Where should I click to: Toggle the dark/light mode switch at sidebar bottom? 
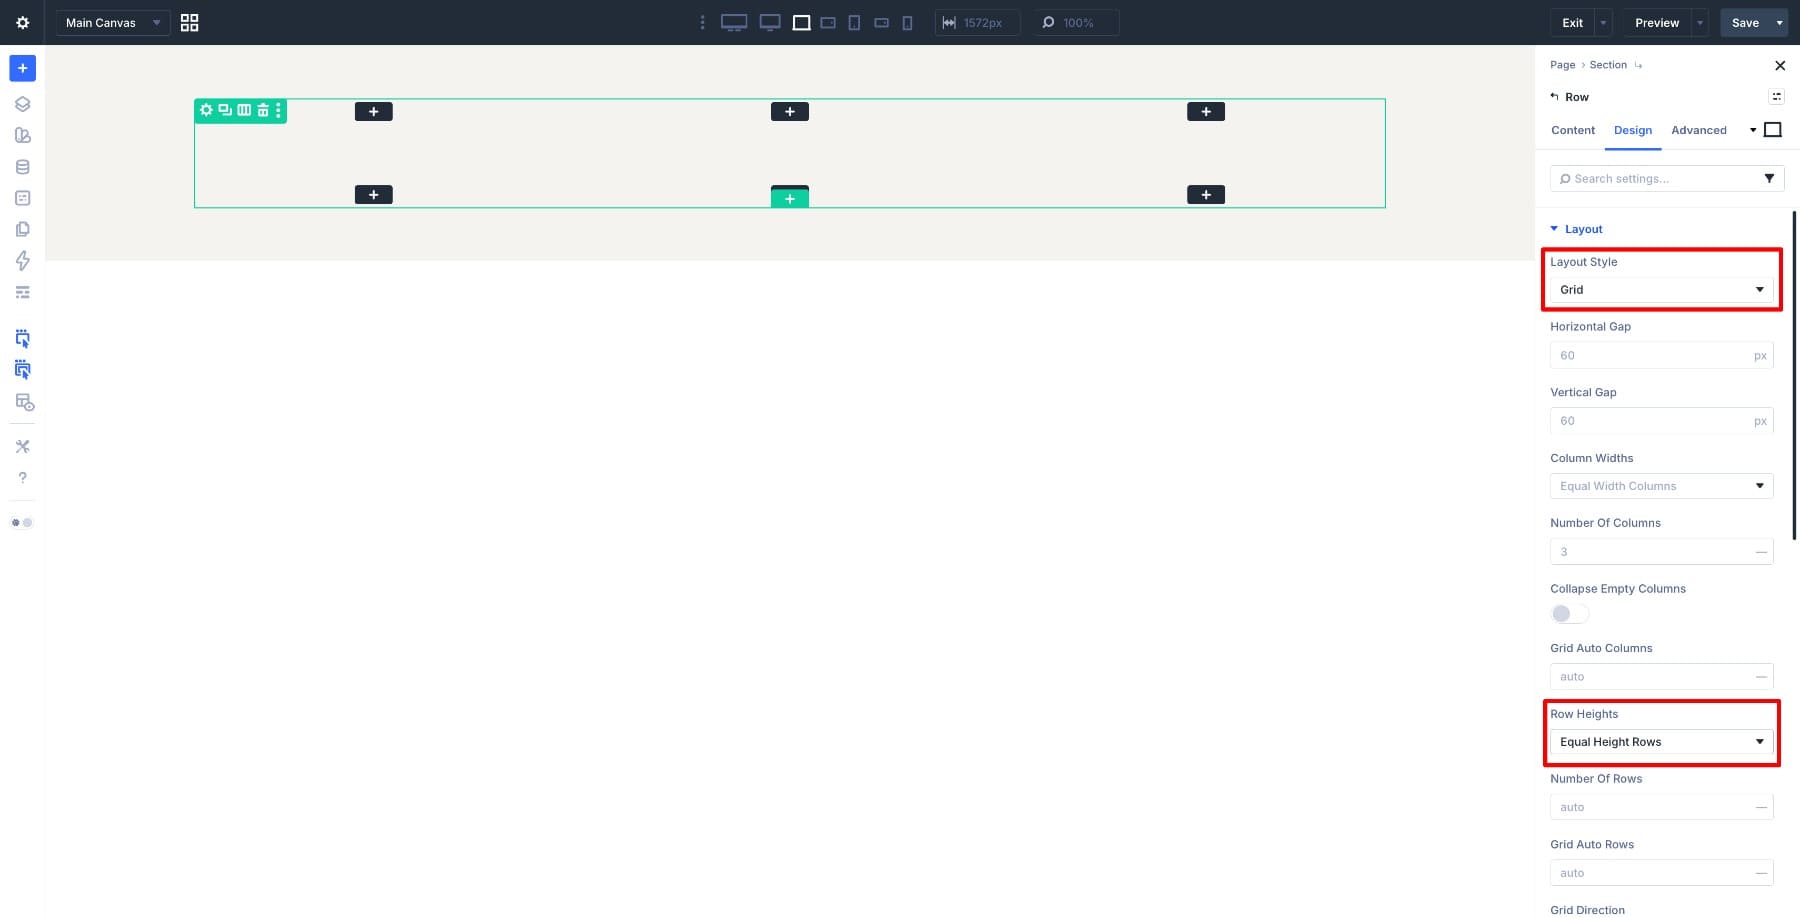pos(21,522)
